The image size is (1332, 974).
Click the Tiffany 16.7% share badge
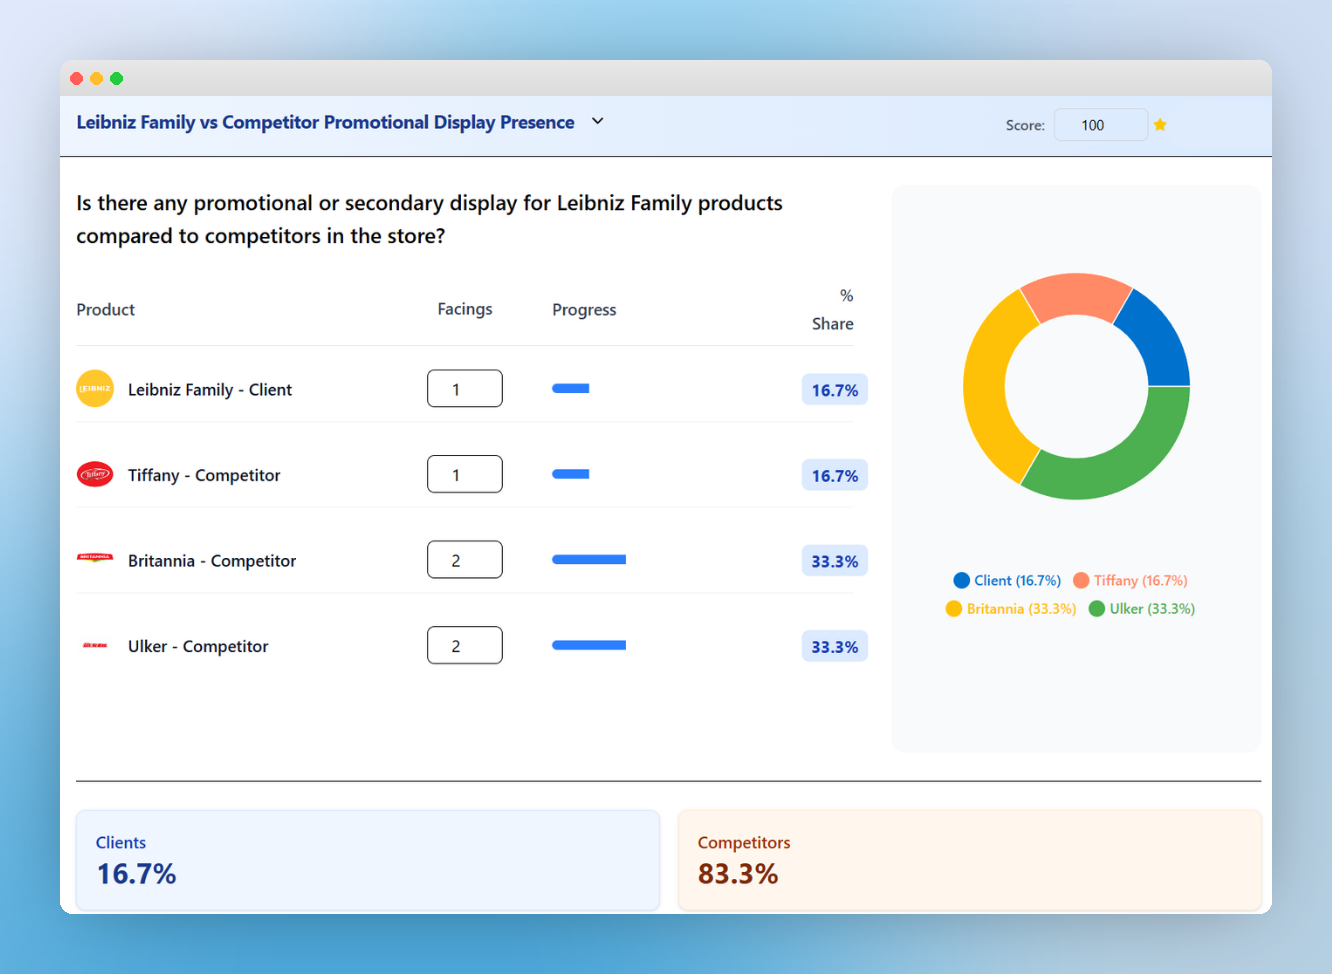pyautogui.click(x=835, y=476)
